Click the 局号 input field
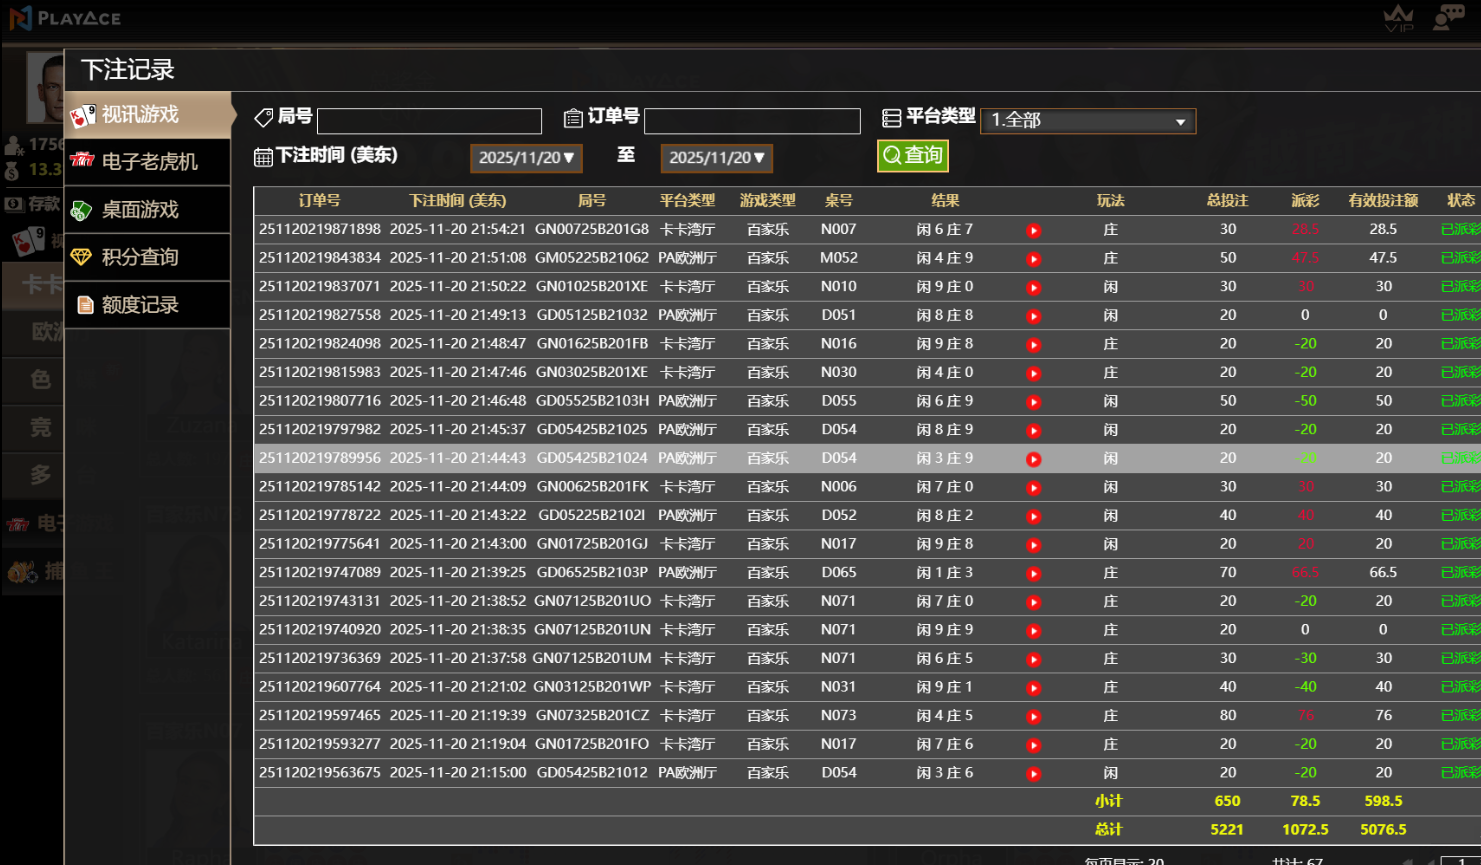 point(429,121)
